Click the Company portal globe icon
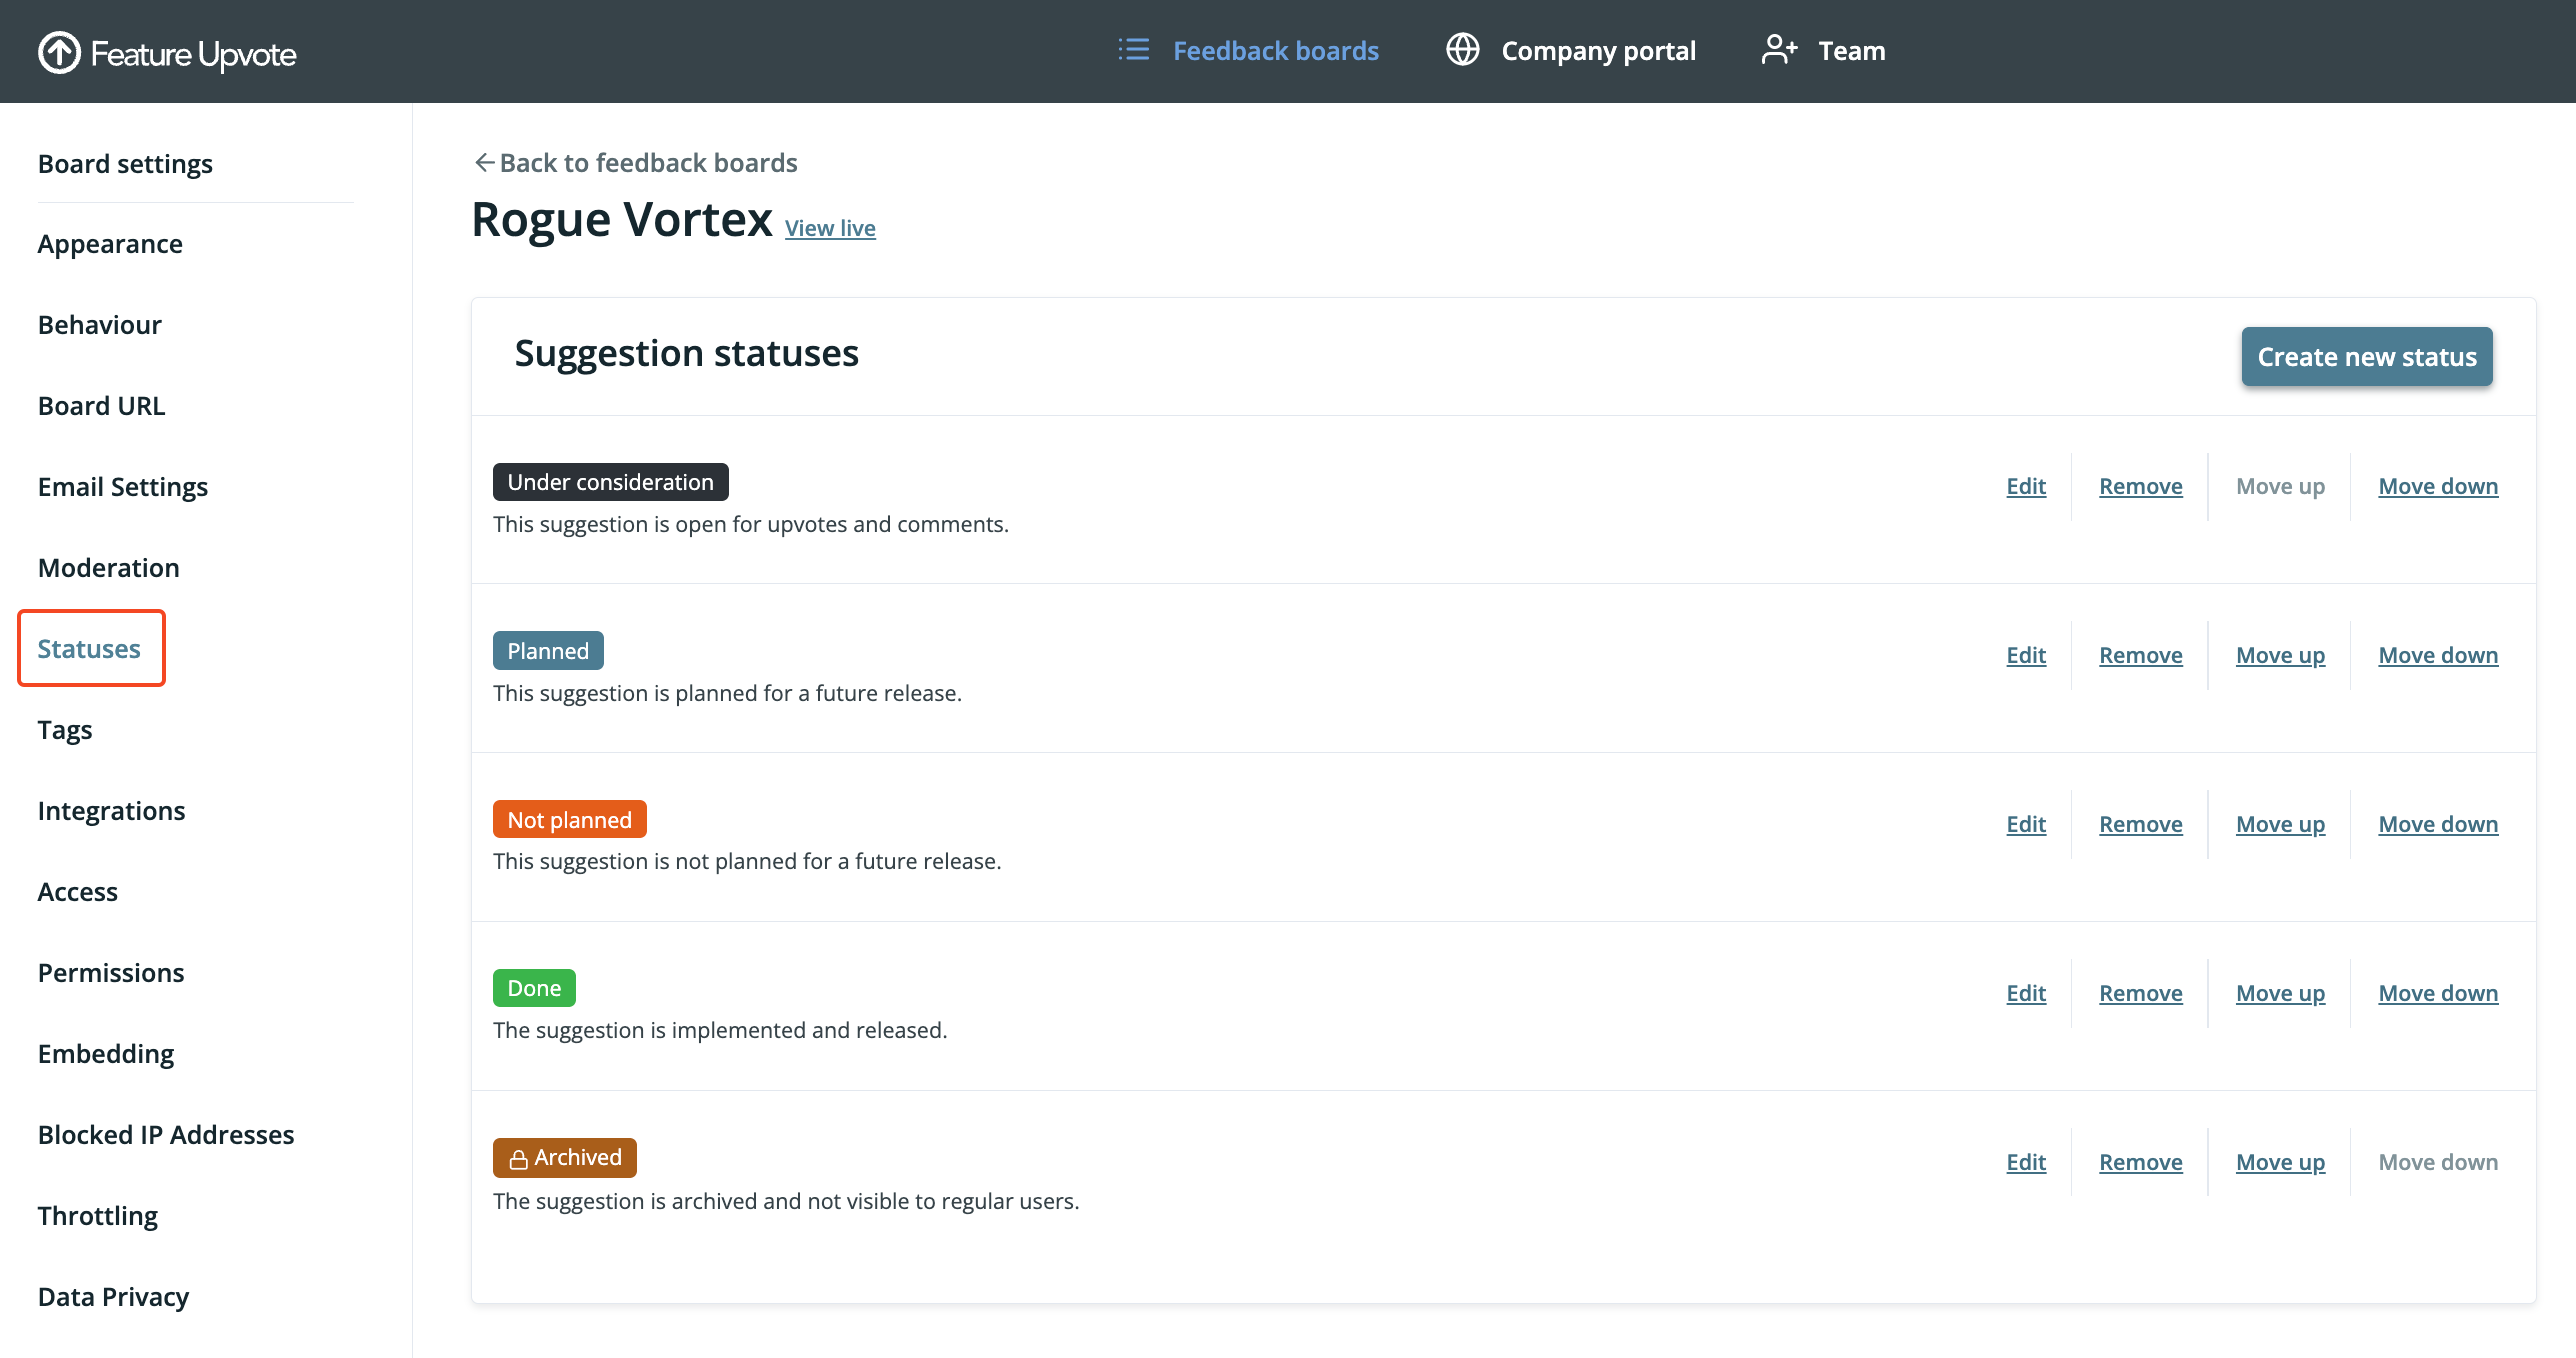 point(1462,50)
